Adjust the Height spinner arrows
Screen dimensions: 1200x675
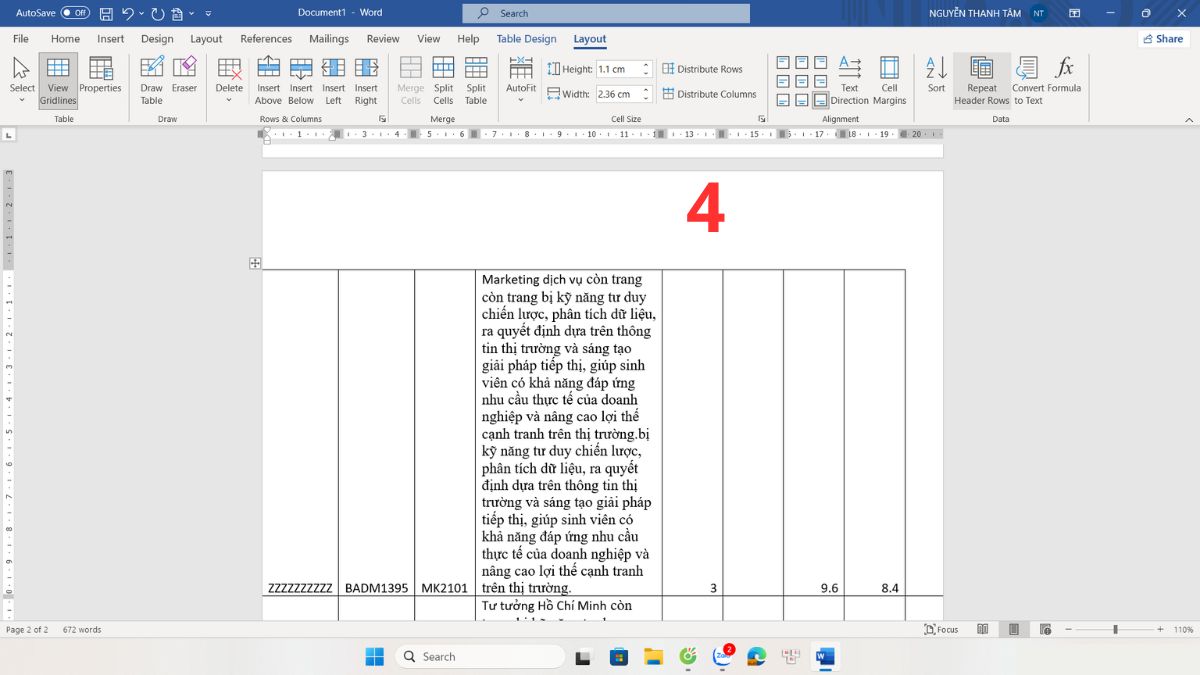click(646, 69)
